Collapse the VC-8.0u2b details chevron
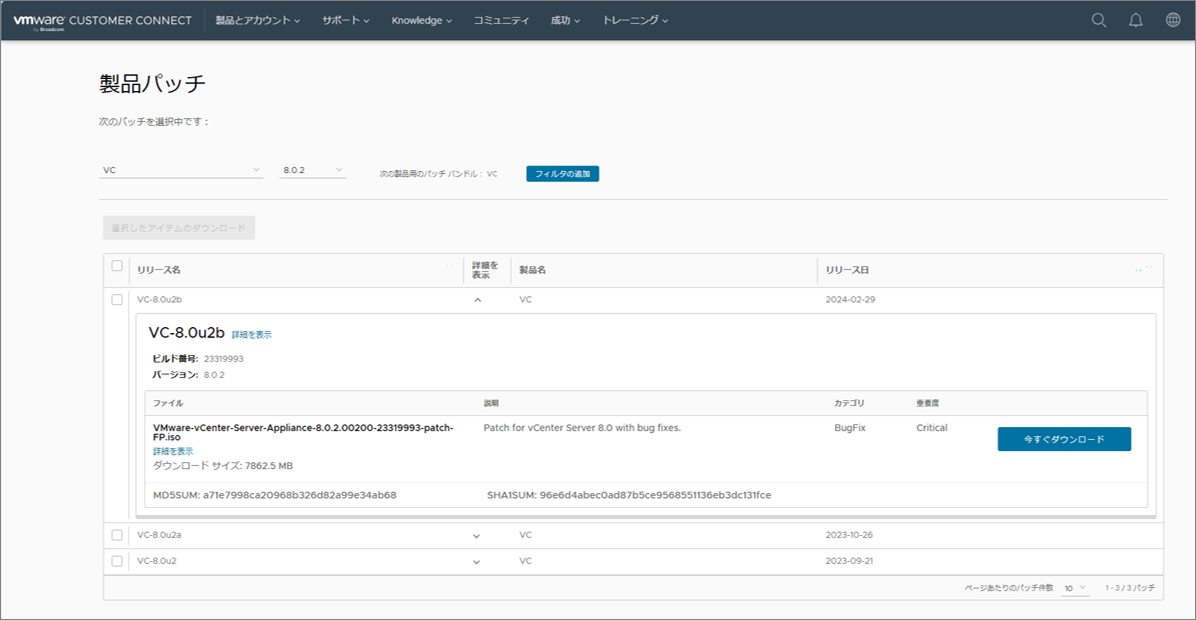 click(477, 300)
